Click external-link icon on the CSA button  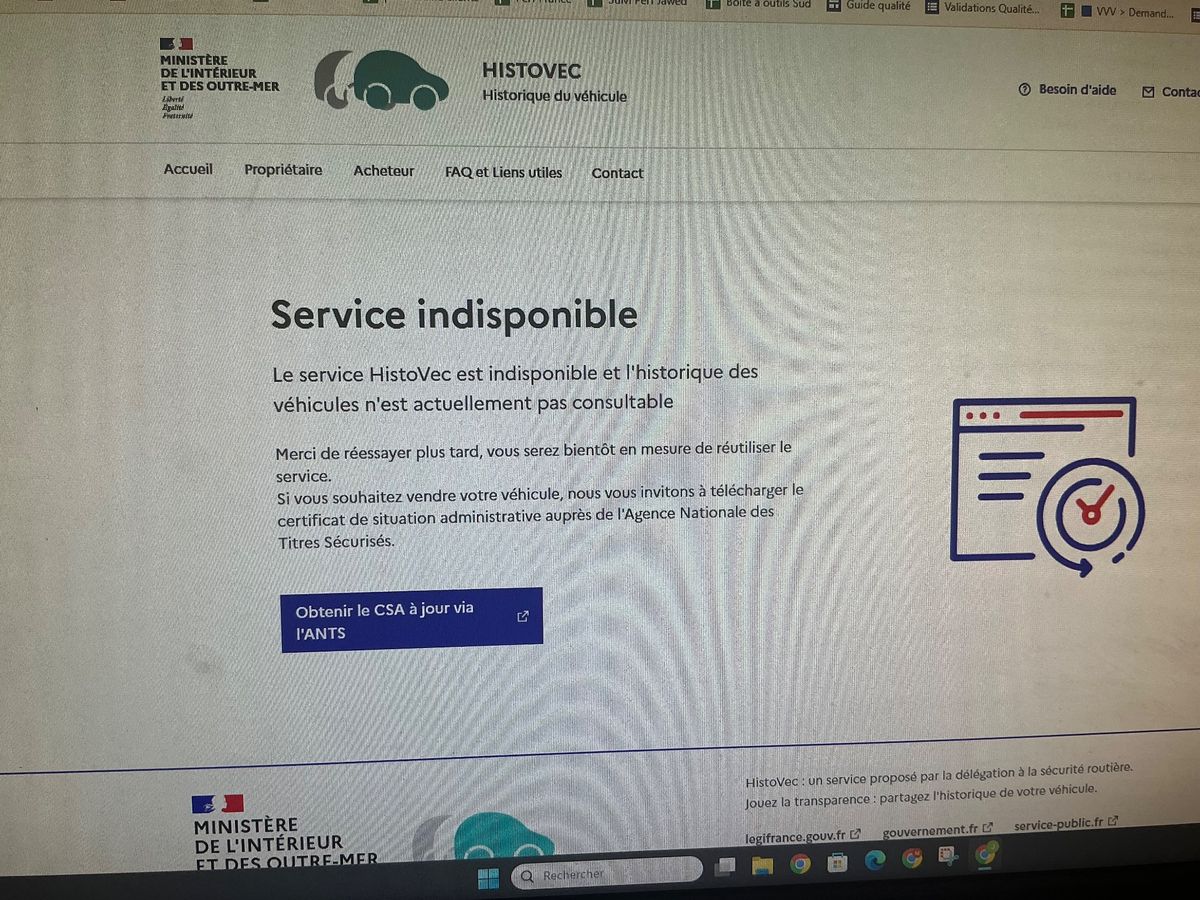click(522, 616)
